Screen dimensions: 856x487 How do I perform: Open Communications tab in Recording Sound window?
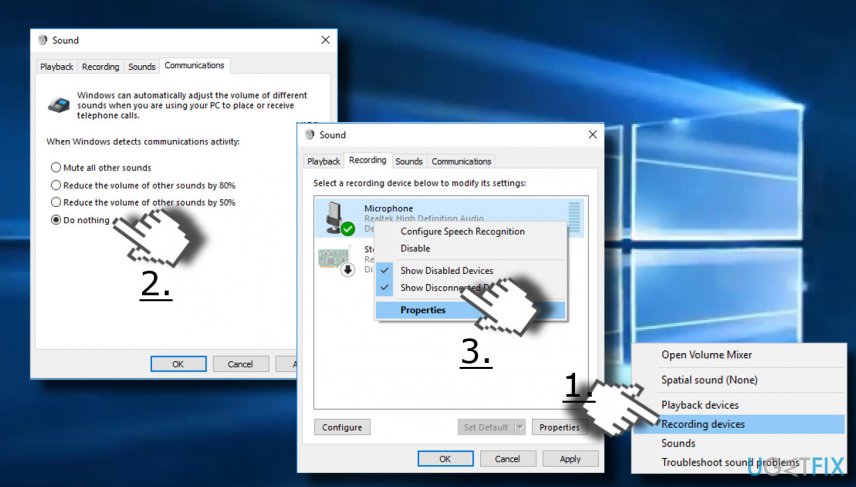(x=461, y=162)
